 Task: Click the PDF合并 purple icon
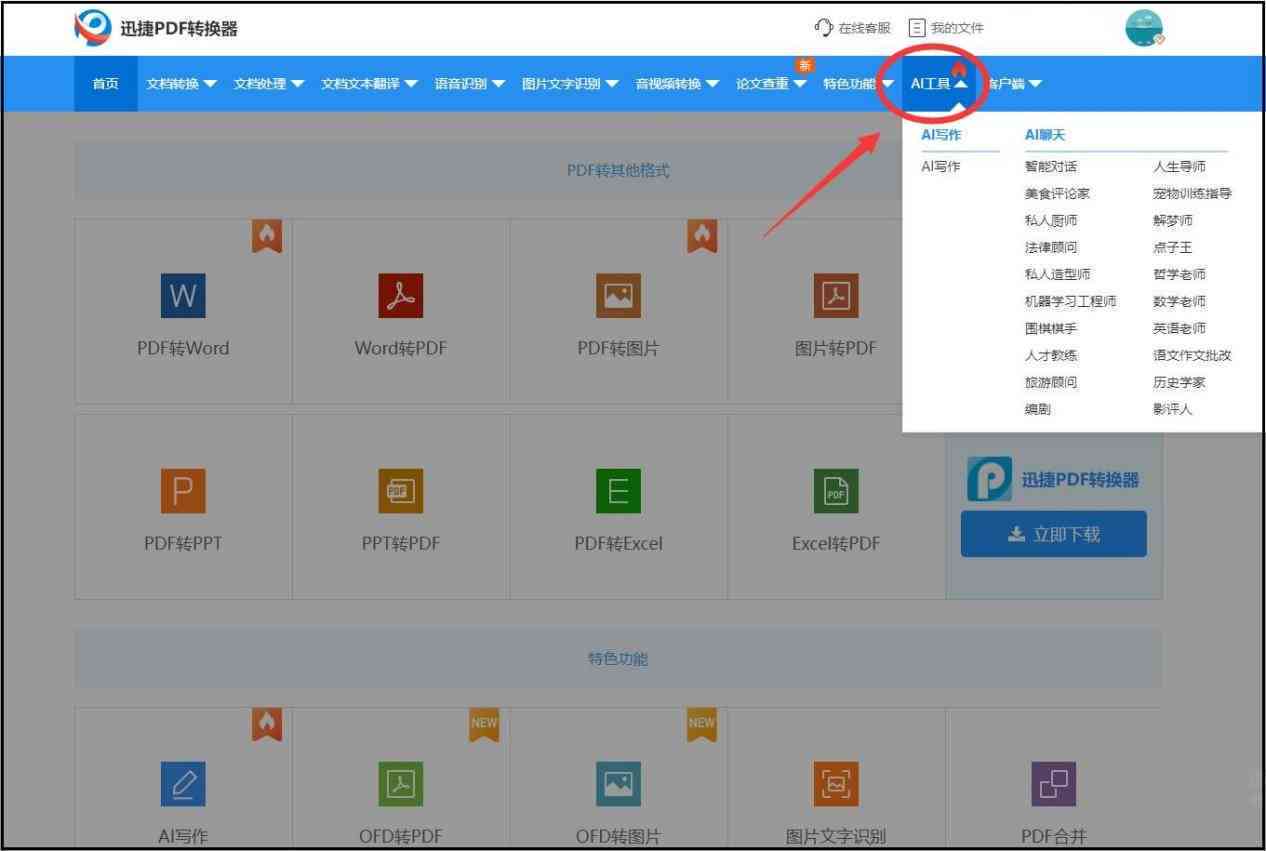click(x=1054, y=785)
